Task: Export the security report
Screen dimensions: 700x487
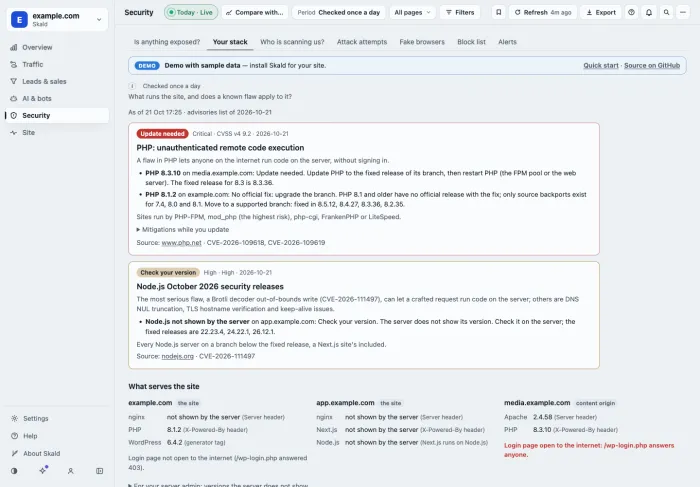Action: [600, 12]
